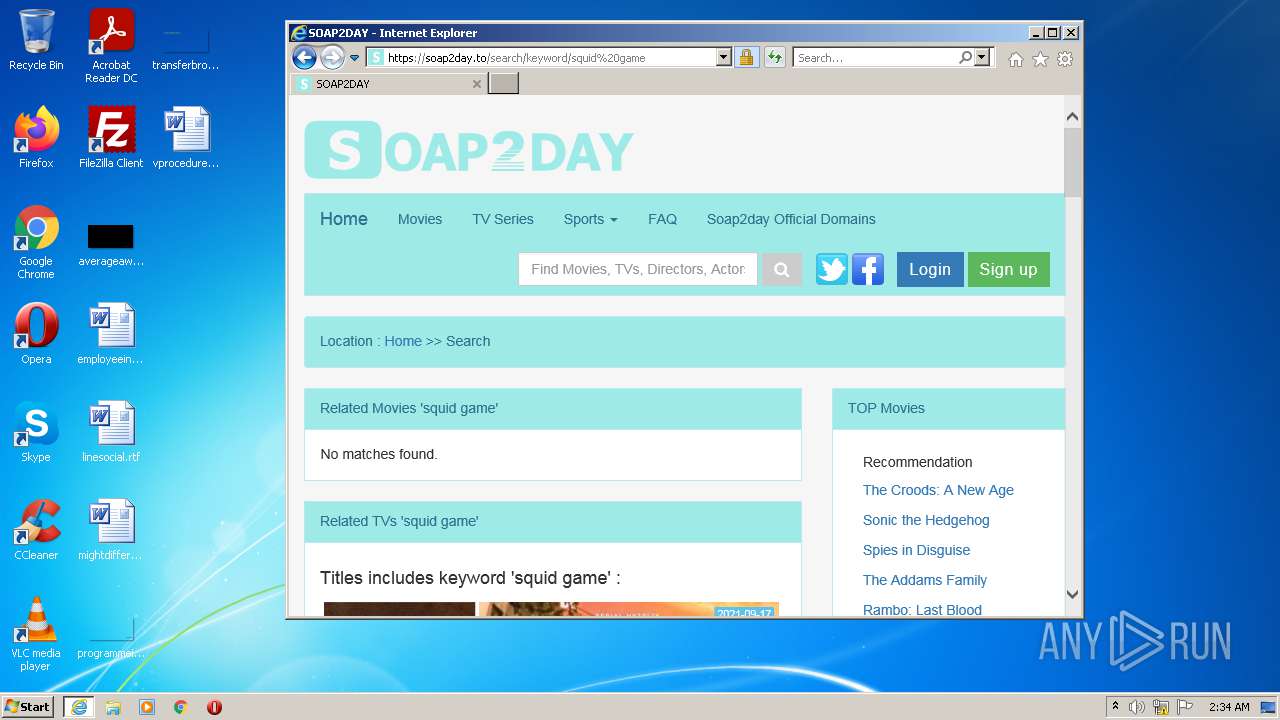Open the IE Tools gear icon
This screenshot has height=720, width=1280.
coord(1065,59)
